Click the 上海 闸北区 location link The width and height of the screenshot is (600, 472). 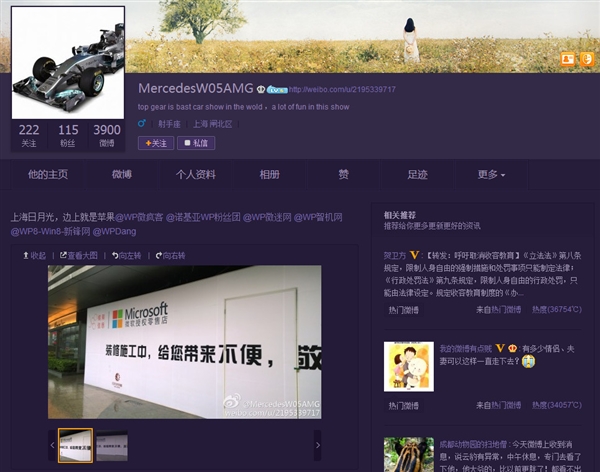pos(212,124)
